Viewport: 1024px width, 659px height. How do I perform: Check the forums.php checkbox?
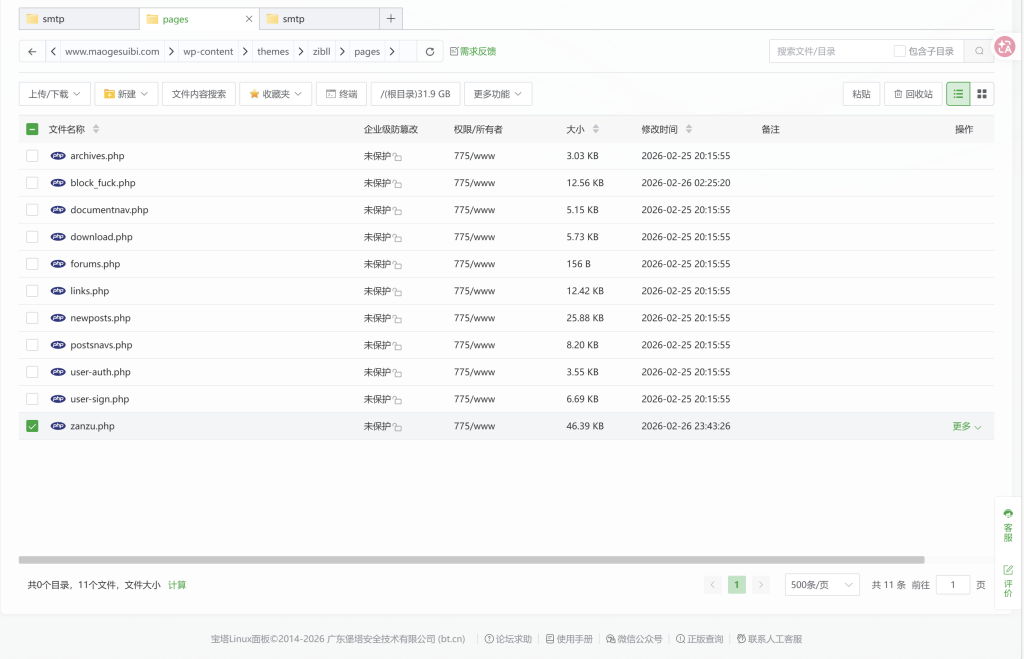32,264
